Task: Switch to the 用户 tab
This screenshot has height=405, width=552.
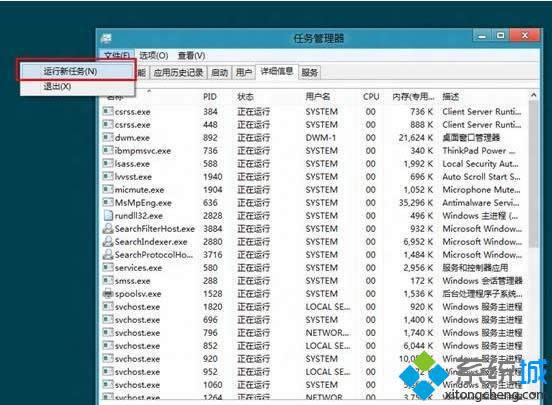Action: pyautogui.click(x=244, y=73)
